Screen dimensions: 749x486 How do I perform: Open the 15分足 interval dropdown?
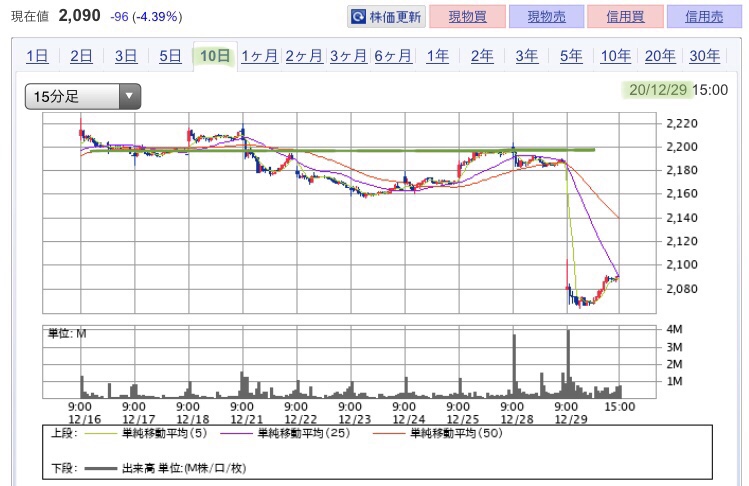[x=83, y=97]
